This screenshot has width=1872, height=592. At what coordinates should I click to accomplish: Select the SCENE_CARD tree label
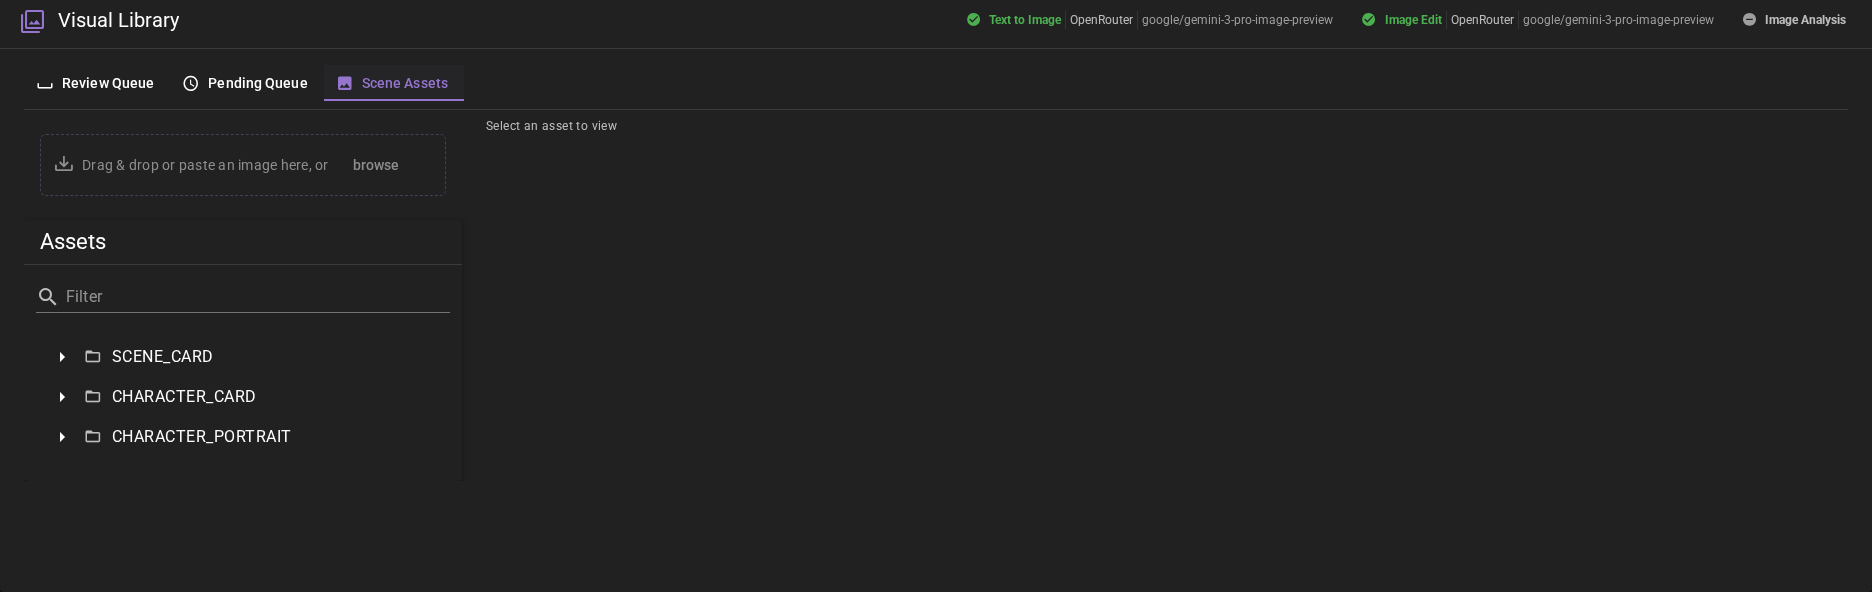[162, 357]
